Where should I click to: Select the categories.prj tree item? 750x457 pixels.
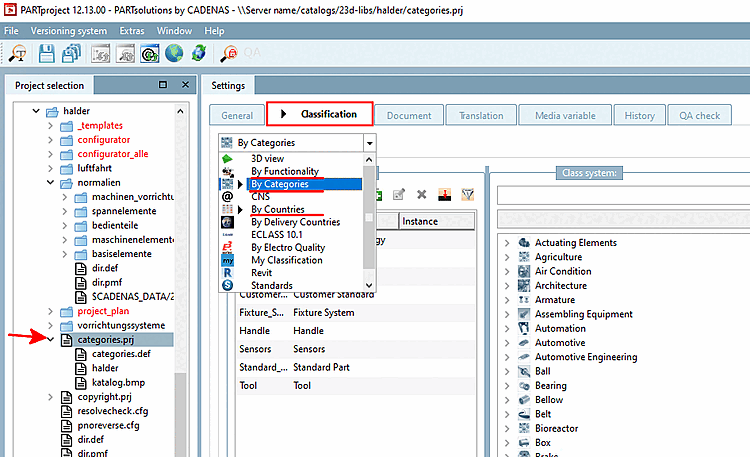105,340
